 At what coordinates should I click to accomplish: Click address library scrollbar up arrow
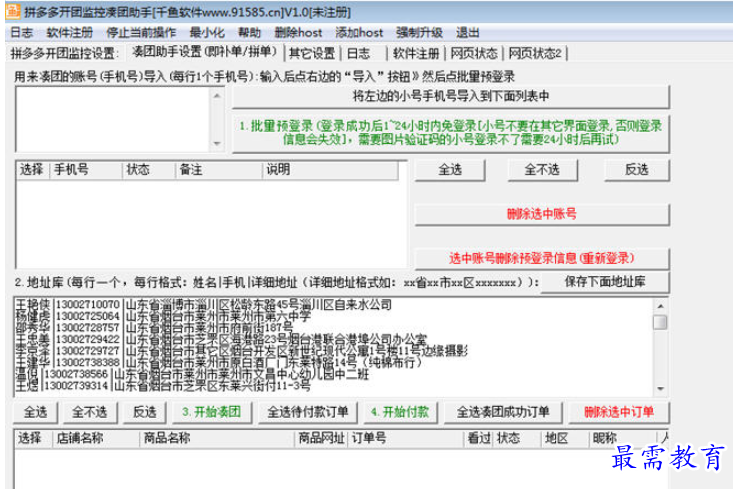660,306
